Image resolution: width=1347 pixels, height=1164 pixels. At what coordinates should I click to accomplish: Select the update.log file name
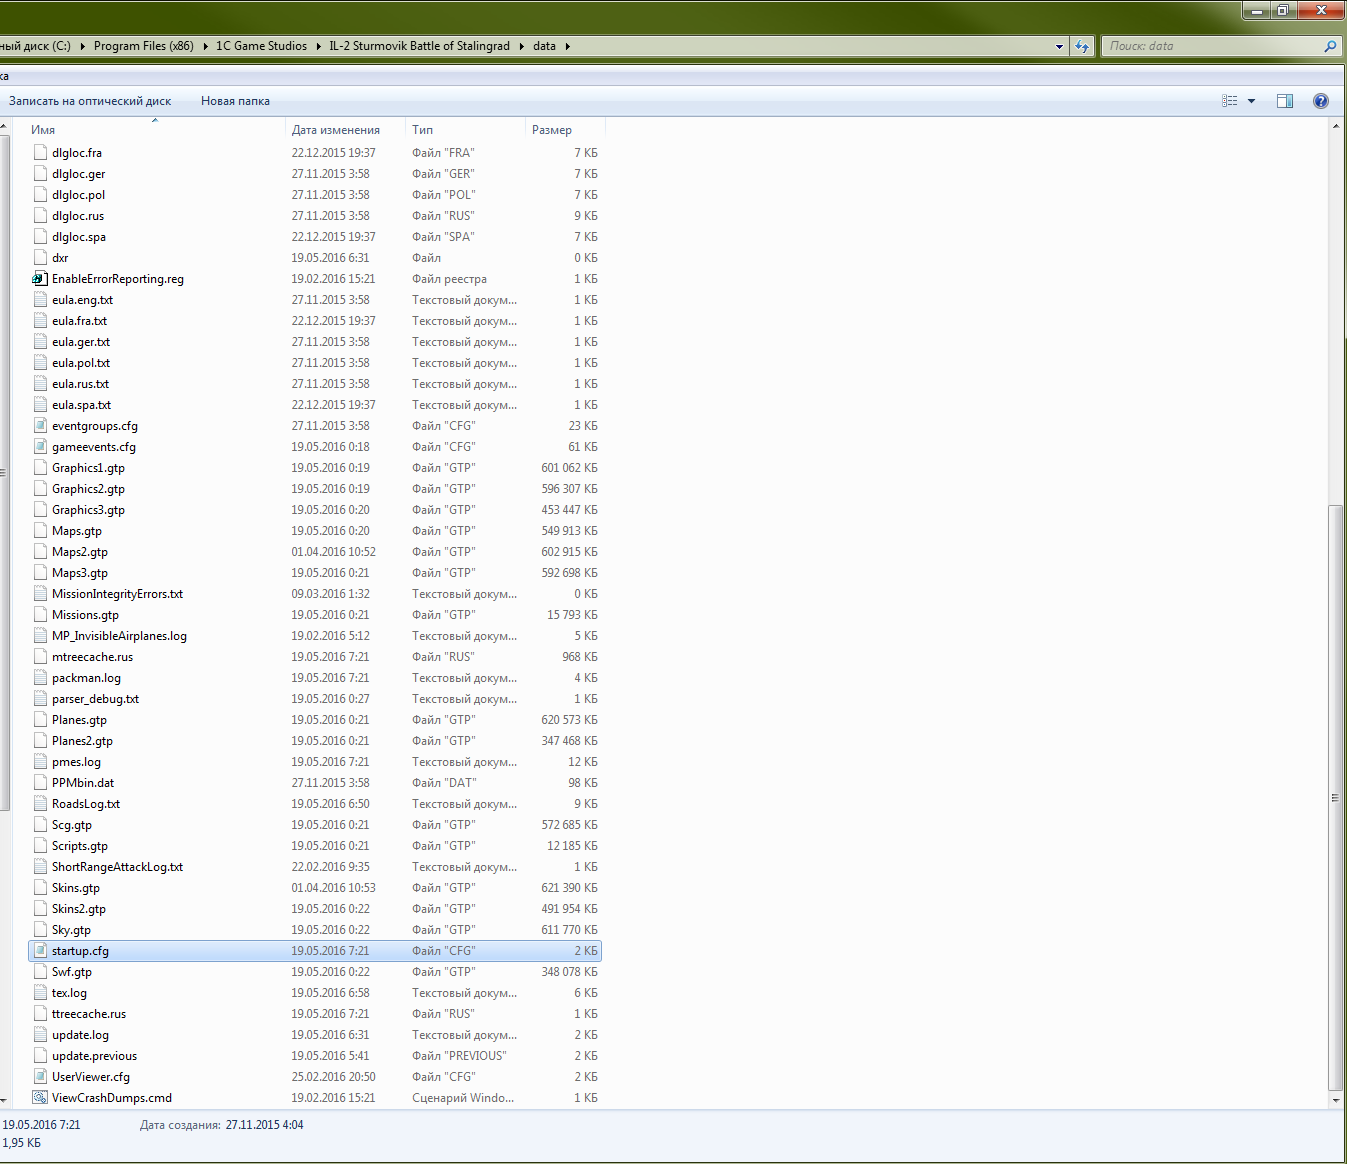coord(80,1035)
